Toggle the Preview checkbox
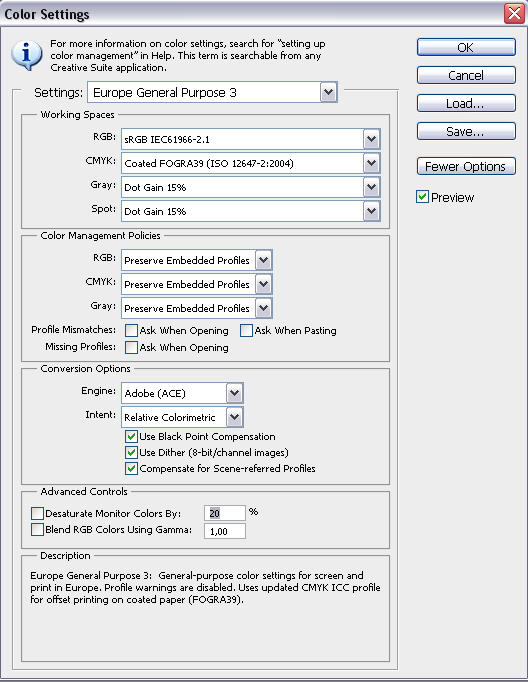This screenshot has width=528, height=682. (x=422, y=197)
